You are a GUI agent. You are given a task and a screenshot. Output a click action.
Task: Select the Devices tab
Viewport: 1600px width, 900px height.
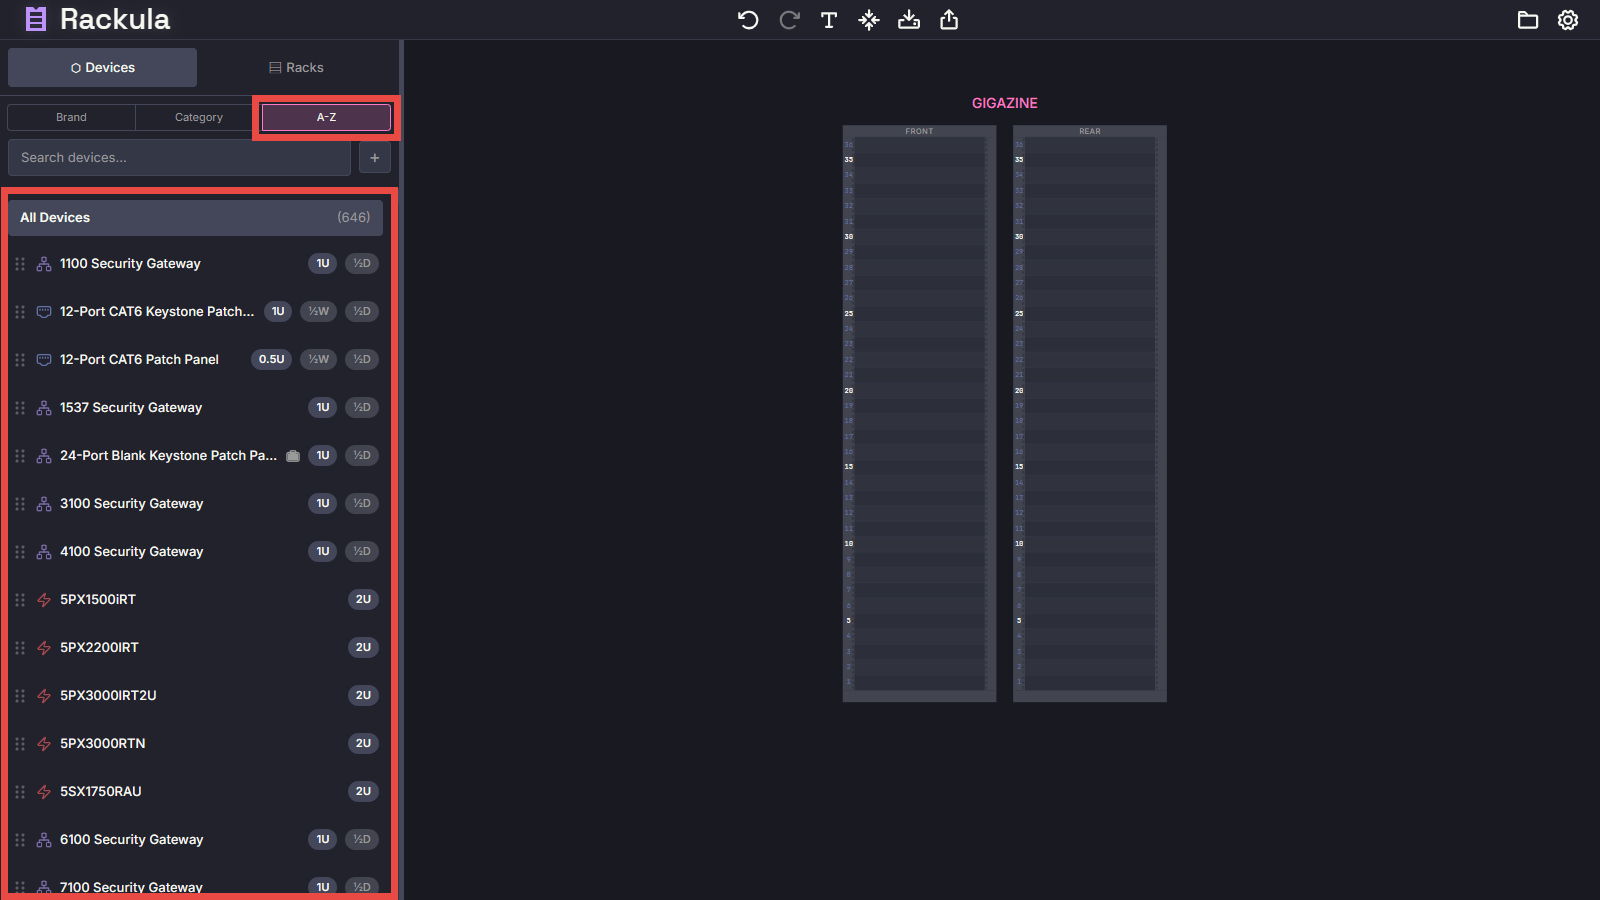coord(103,68)
